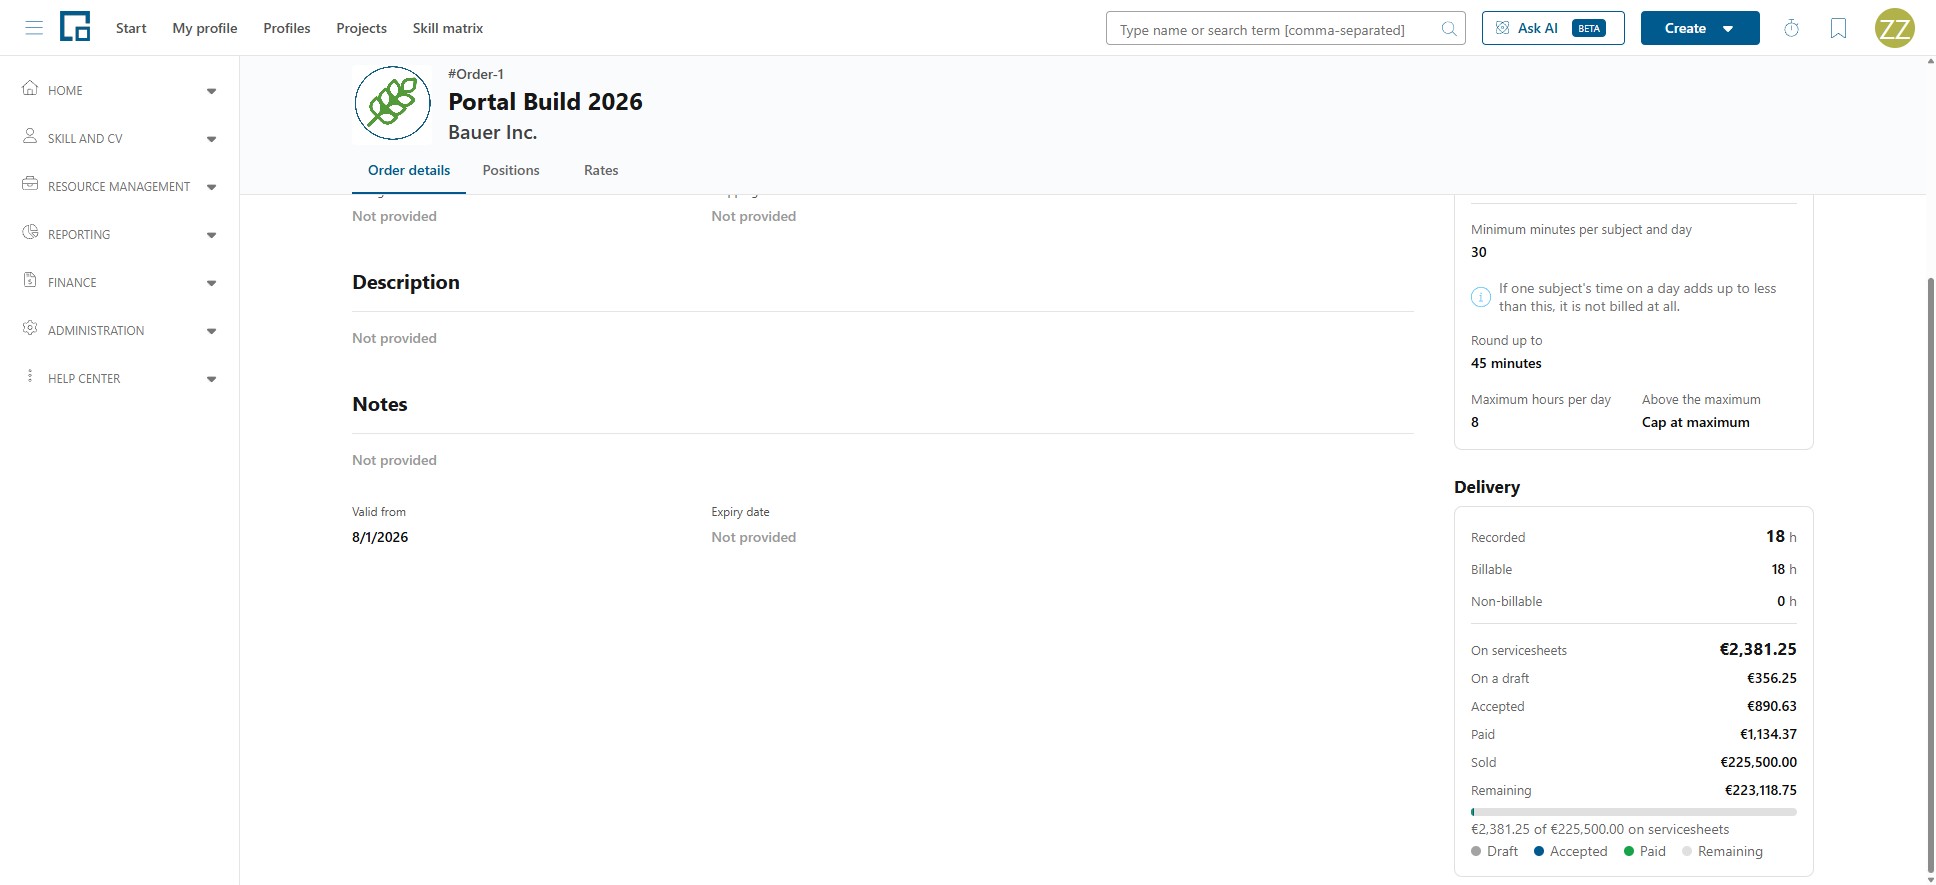Expand the REPORTING sidebar section

[x=211, y=235]
